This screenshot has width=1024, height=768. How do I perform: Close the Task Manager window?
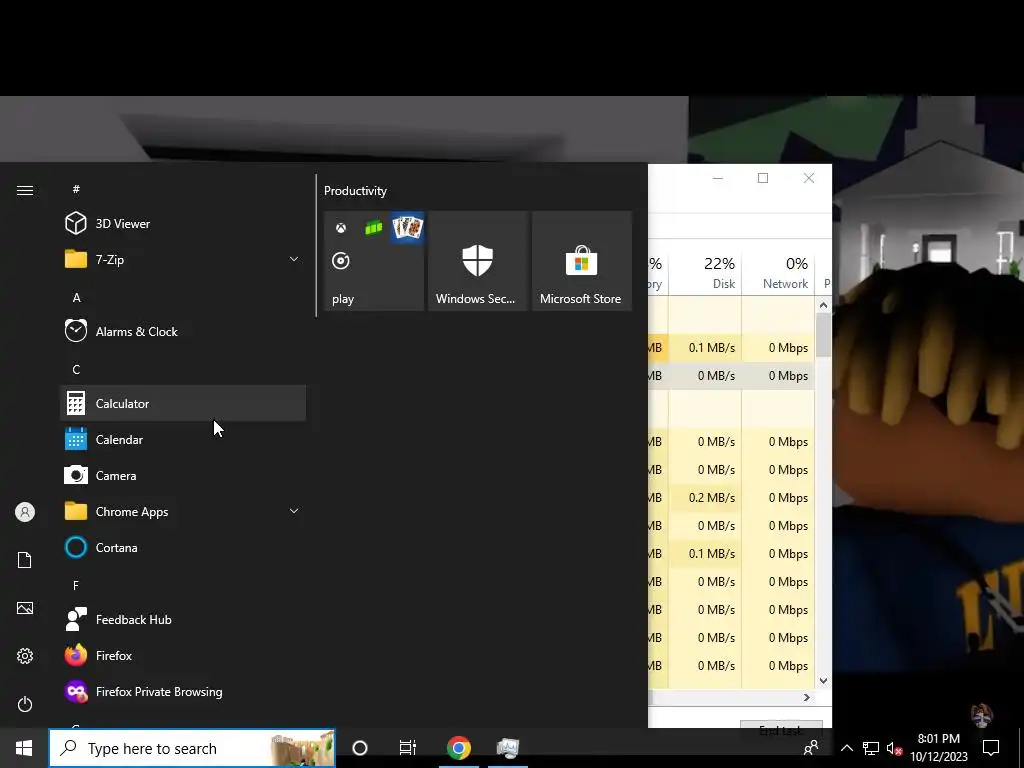coord(808,178)
